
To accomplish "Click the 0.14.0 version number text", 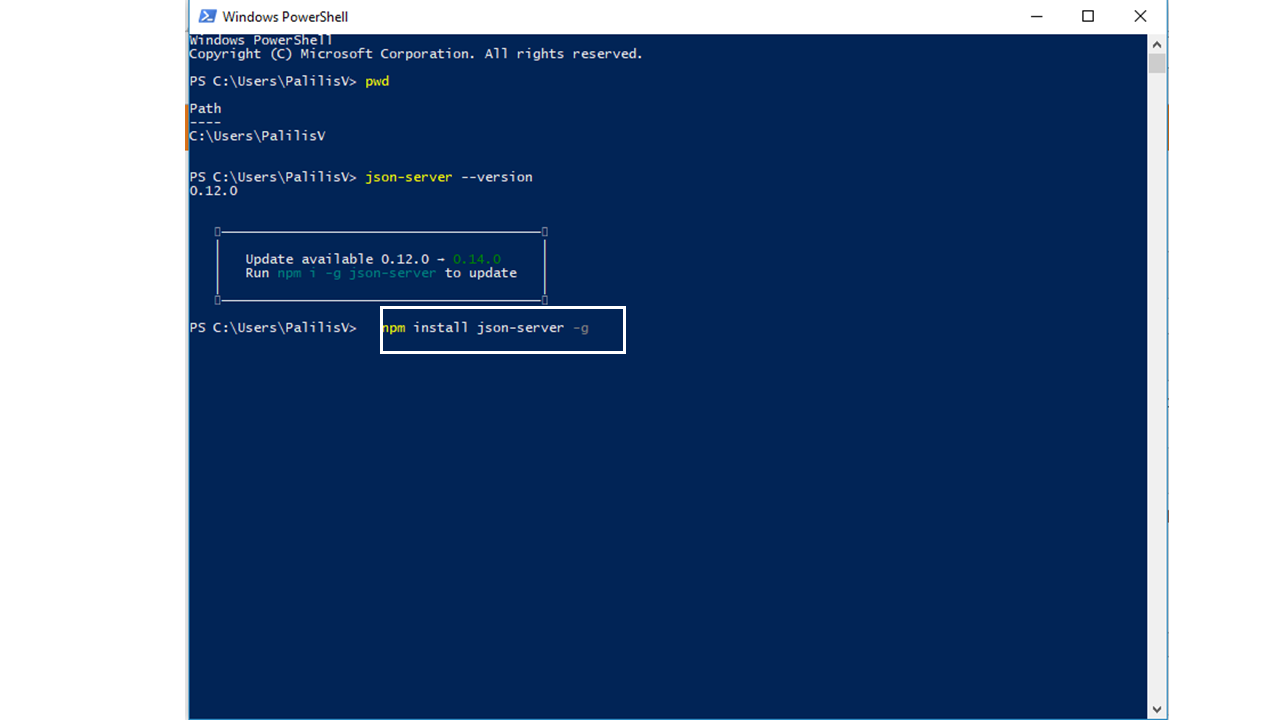I will click(475, 258).
